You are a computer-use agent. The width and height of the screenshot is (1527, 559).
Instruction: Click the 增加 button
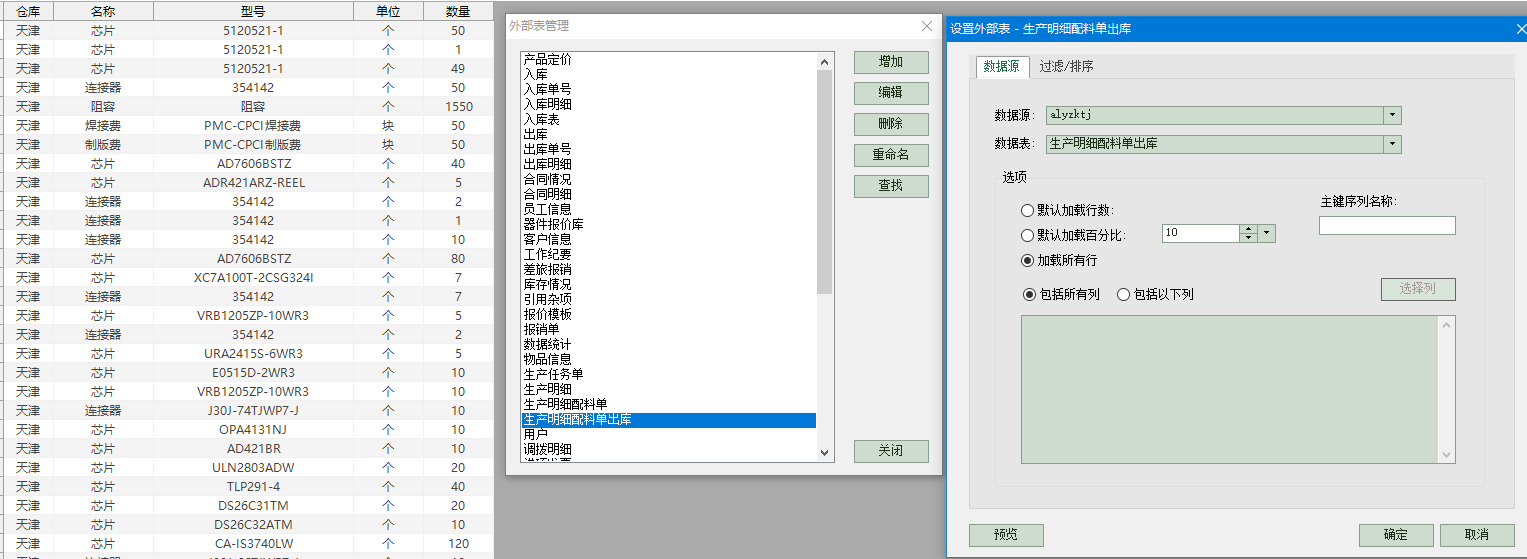[891, 62]
